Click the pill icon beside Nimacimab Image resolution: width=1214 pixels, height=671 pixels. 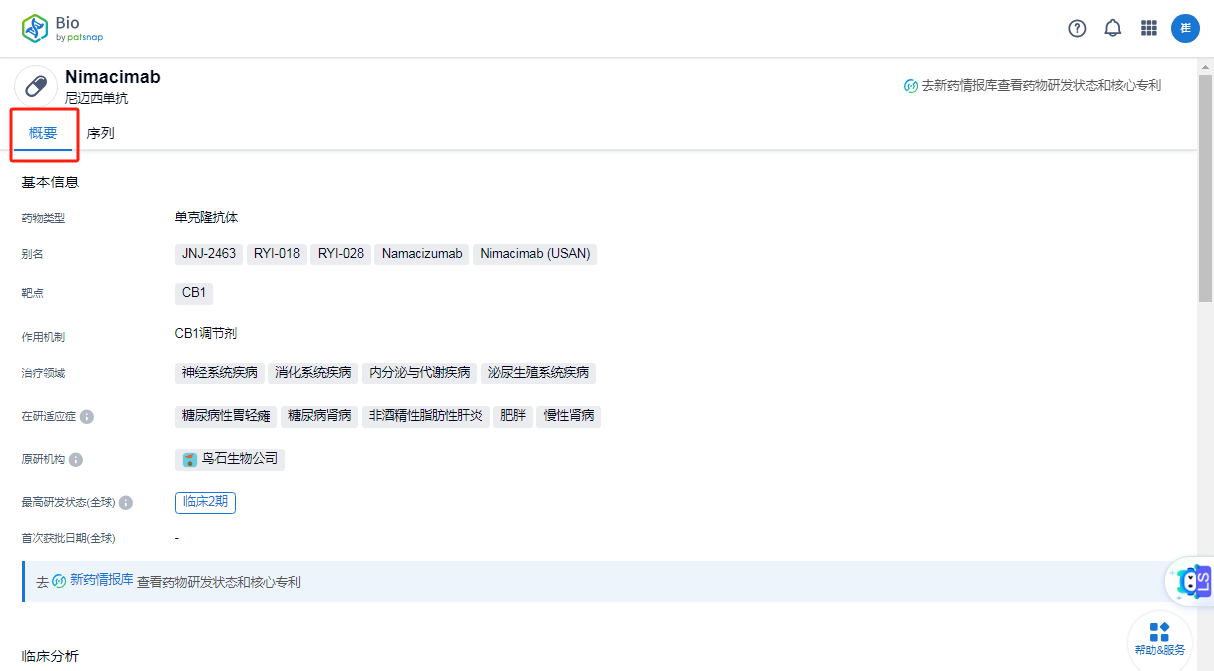(x=36, y=84)
